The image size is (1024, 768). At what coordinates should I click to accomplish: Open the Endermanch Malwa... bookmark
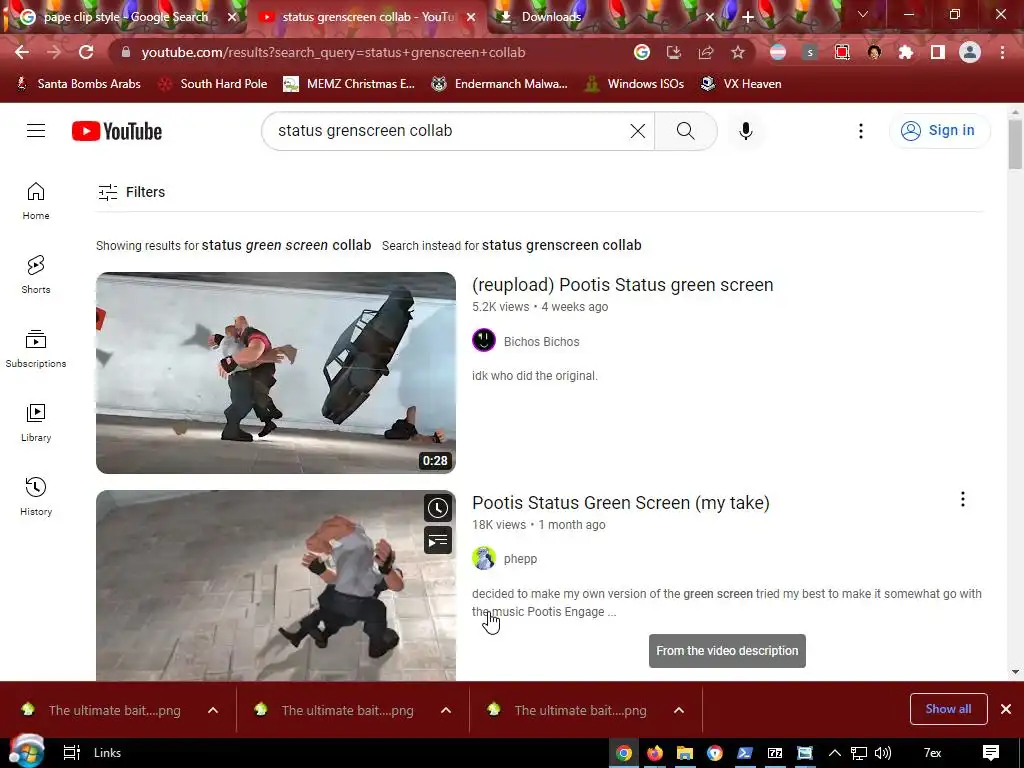[x=500, y=84]
